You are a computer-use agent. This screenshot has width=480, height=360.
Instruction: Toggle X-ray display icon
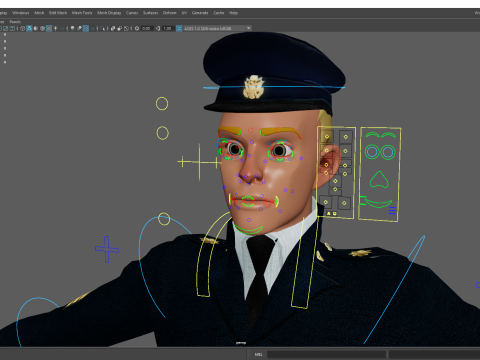pos(113,28)
